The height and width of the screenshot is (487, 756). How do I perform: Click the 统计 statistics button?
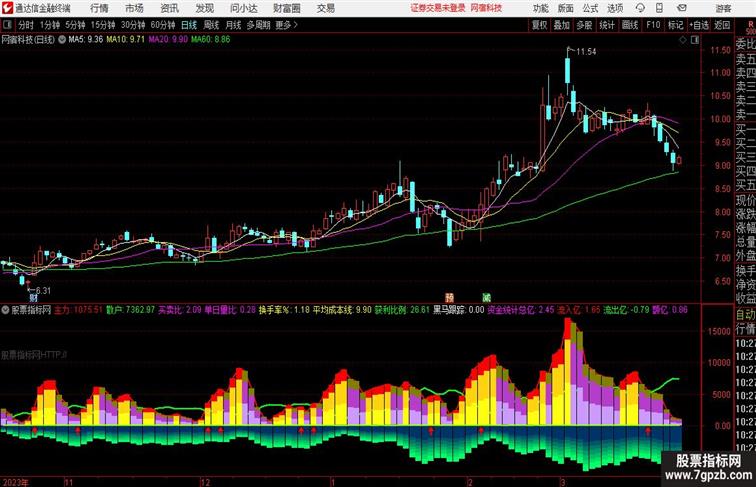coord(607,25)
